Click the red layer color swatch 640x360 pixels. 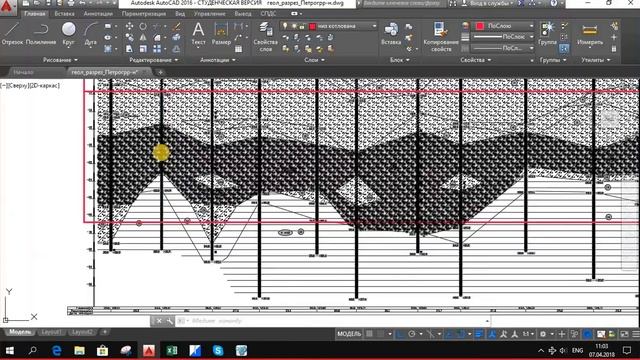pyautogui.click(x=313, y=27)
